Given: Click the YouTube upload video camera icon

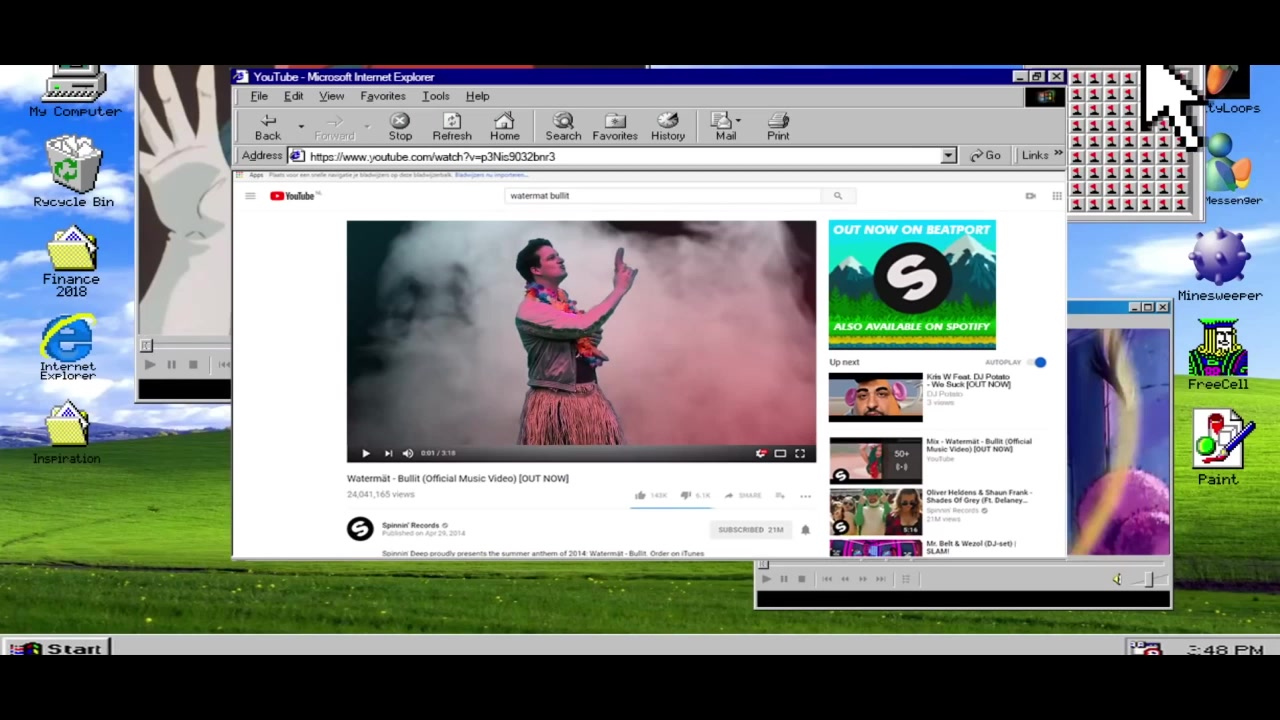Looking at the screenshot, I should click(x=1030, y=196).
